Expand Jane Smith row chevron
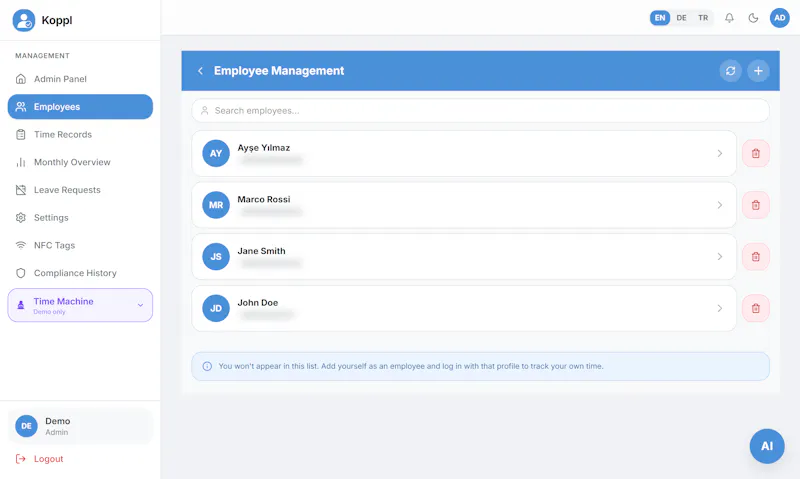 [x=719, y=257]
